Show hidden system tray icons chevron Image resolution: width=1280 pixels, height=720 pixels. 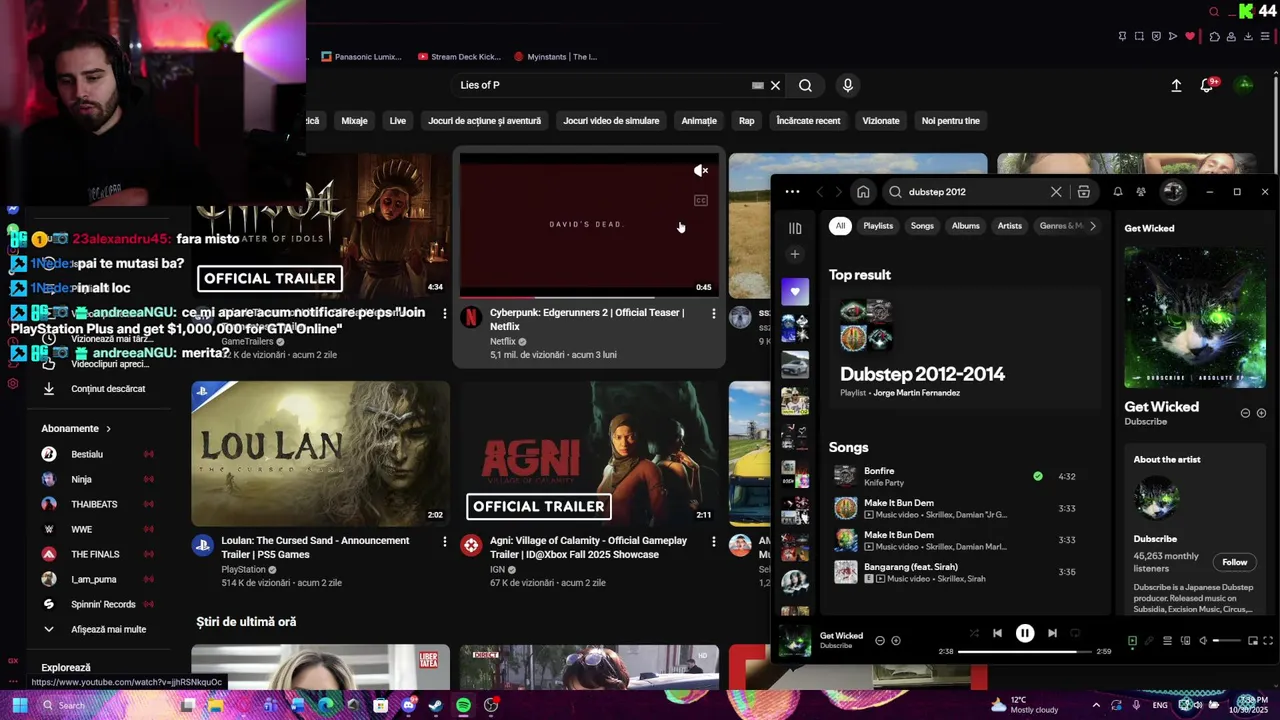[x=1096, y=705]
